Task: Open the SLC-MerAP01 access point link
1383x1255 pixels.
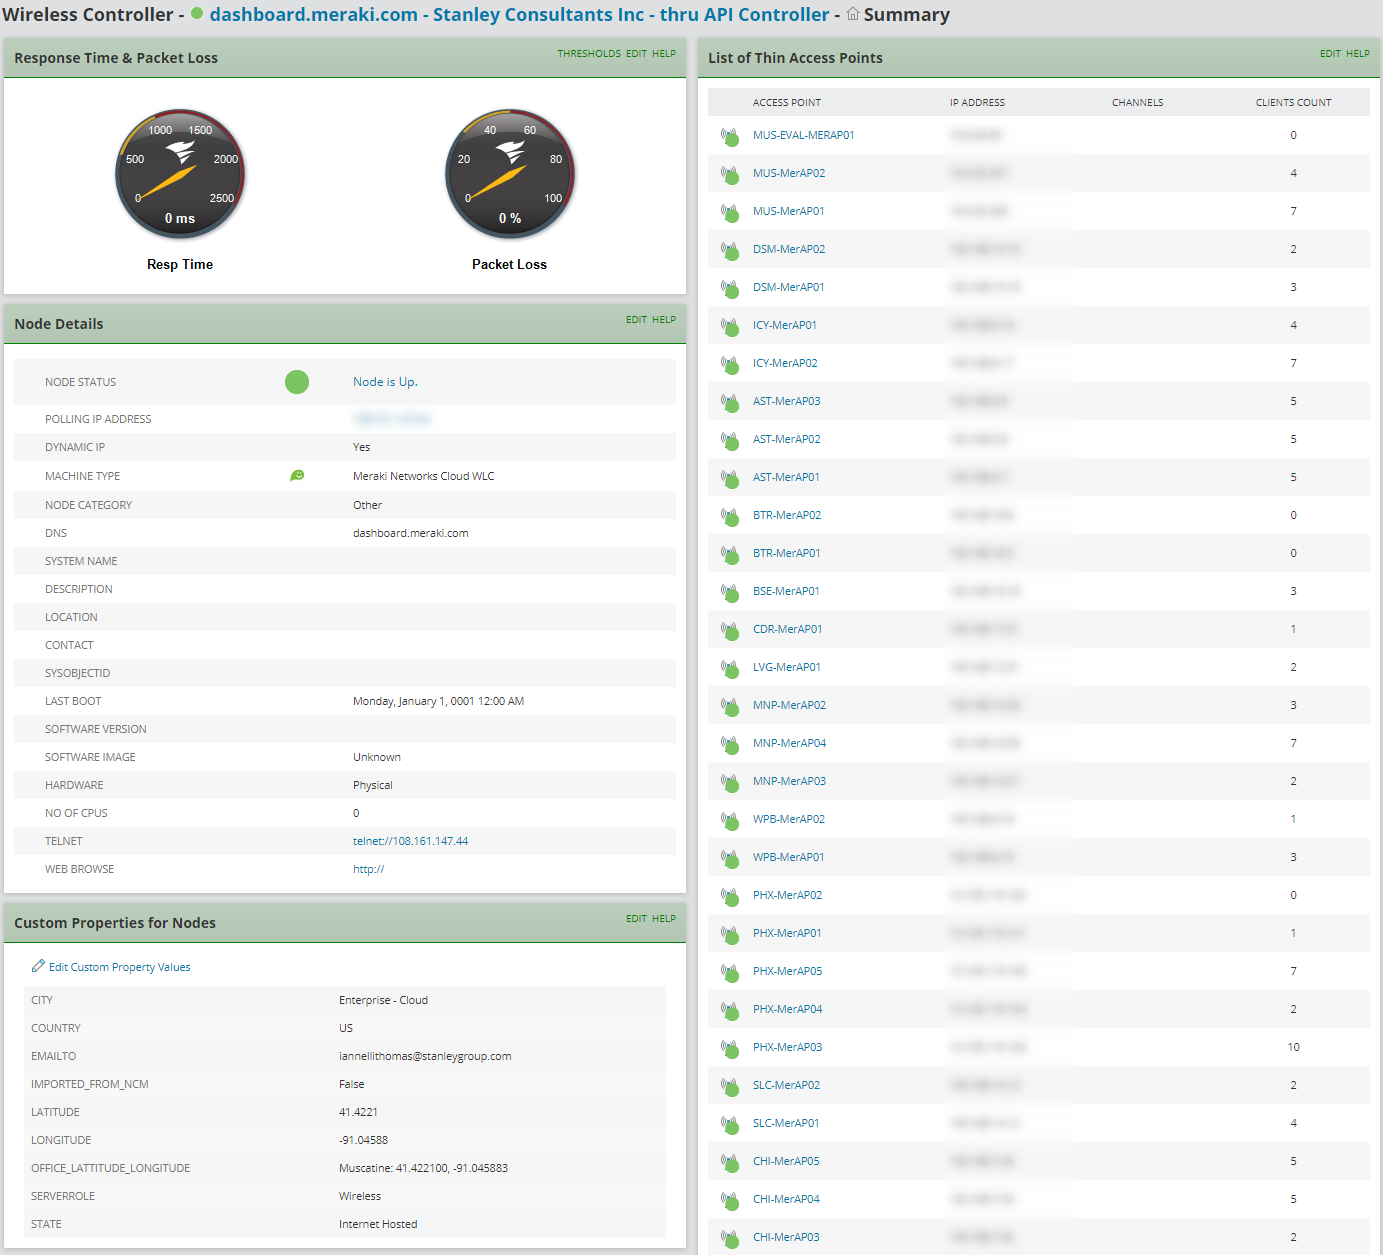Action: [x=786, y=1123]
